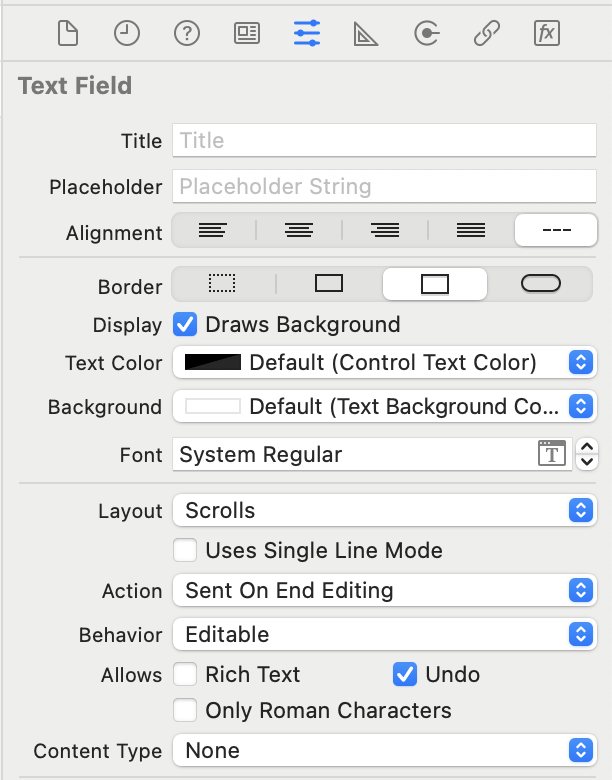612x780 pixels.
Task: Enable Rich Text checkbox
Action: tap(185, 674)
